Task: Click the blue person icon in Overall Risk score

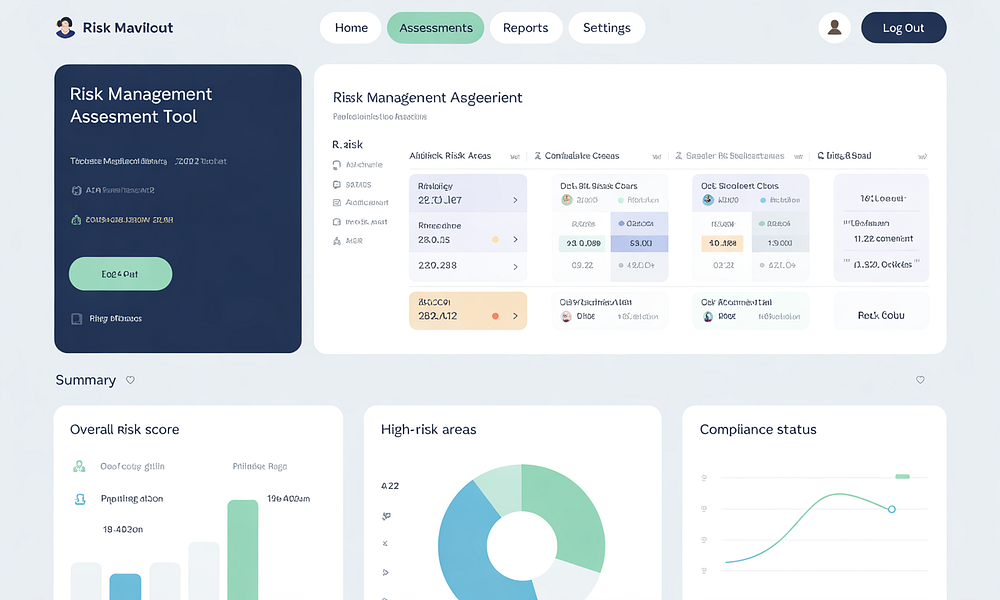Action: (x=79, y=499)
